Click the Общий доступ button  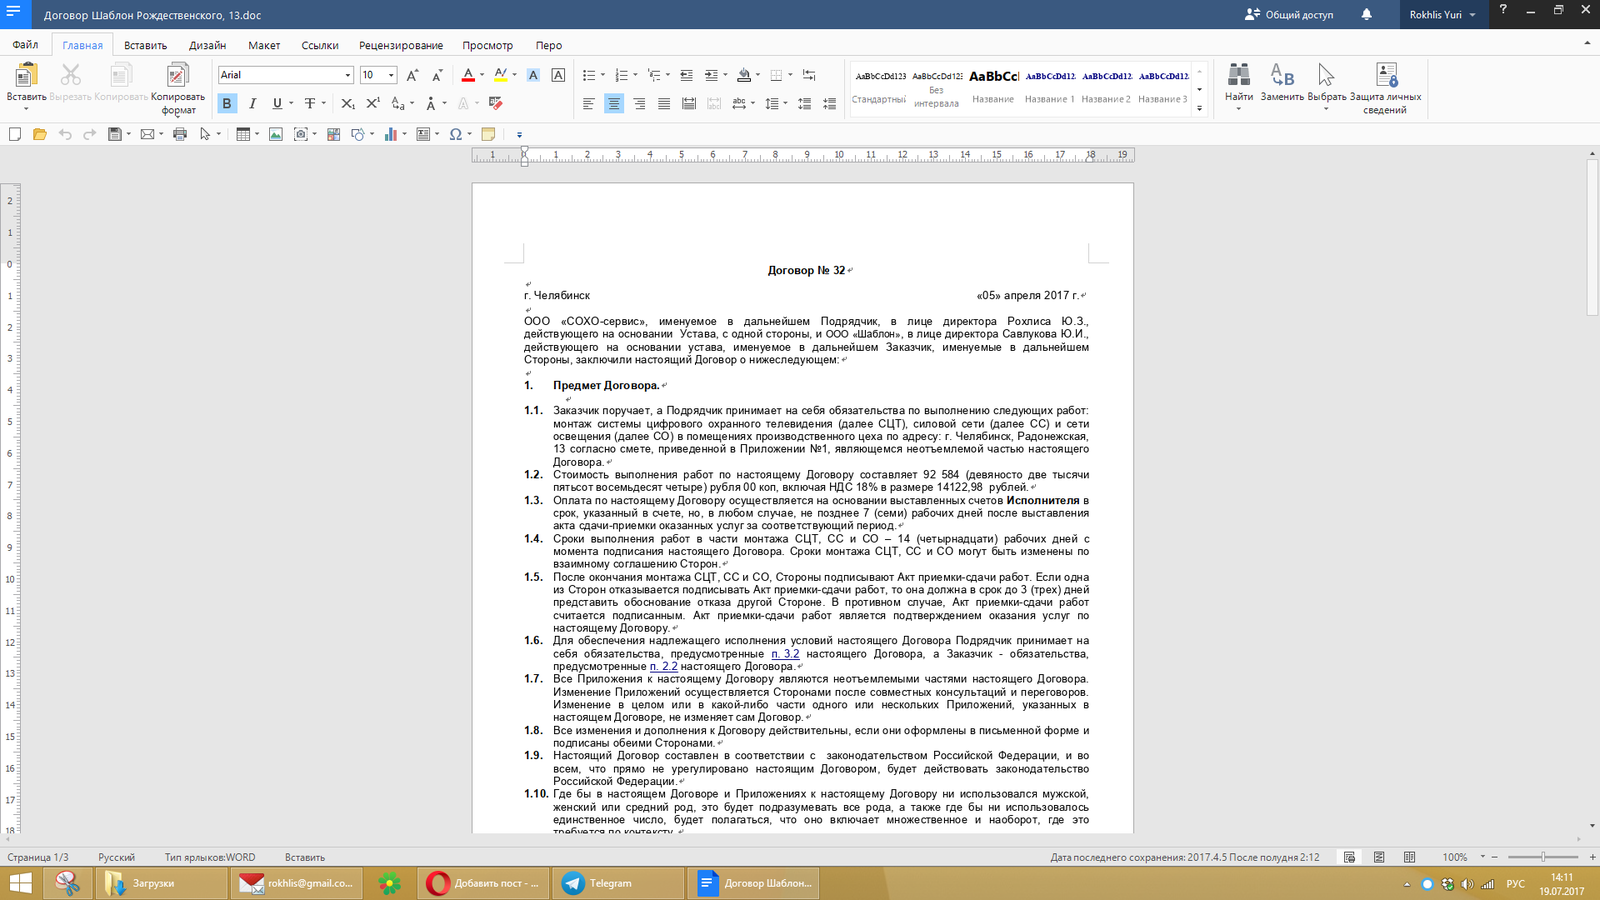1289,14
